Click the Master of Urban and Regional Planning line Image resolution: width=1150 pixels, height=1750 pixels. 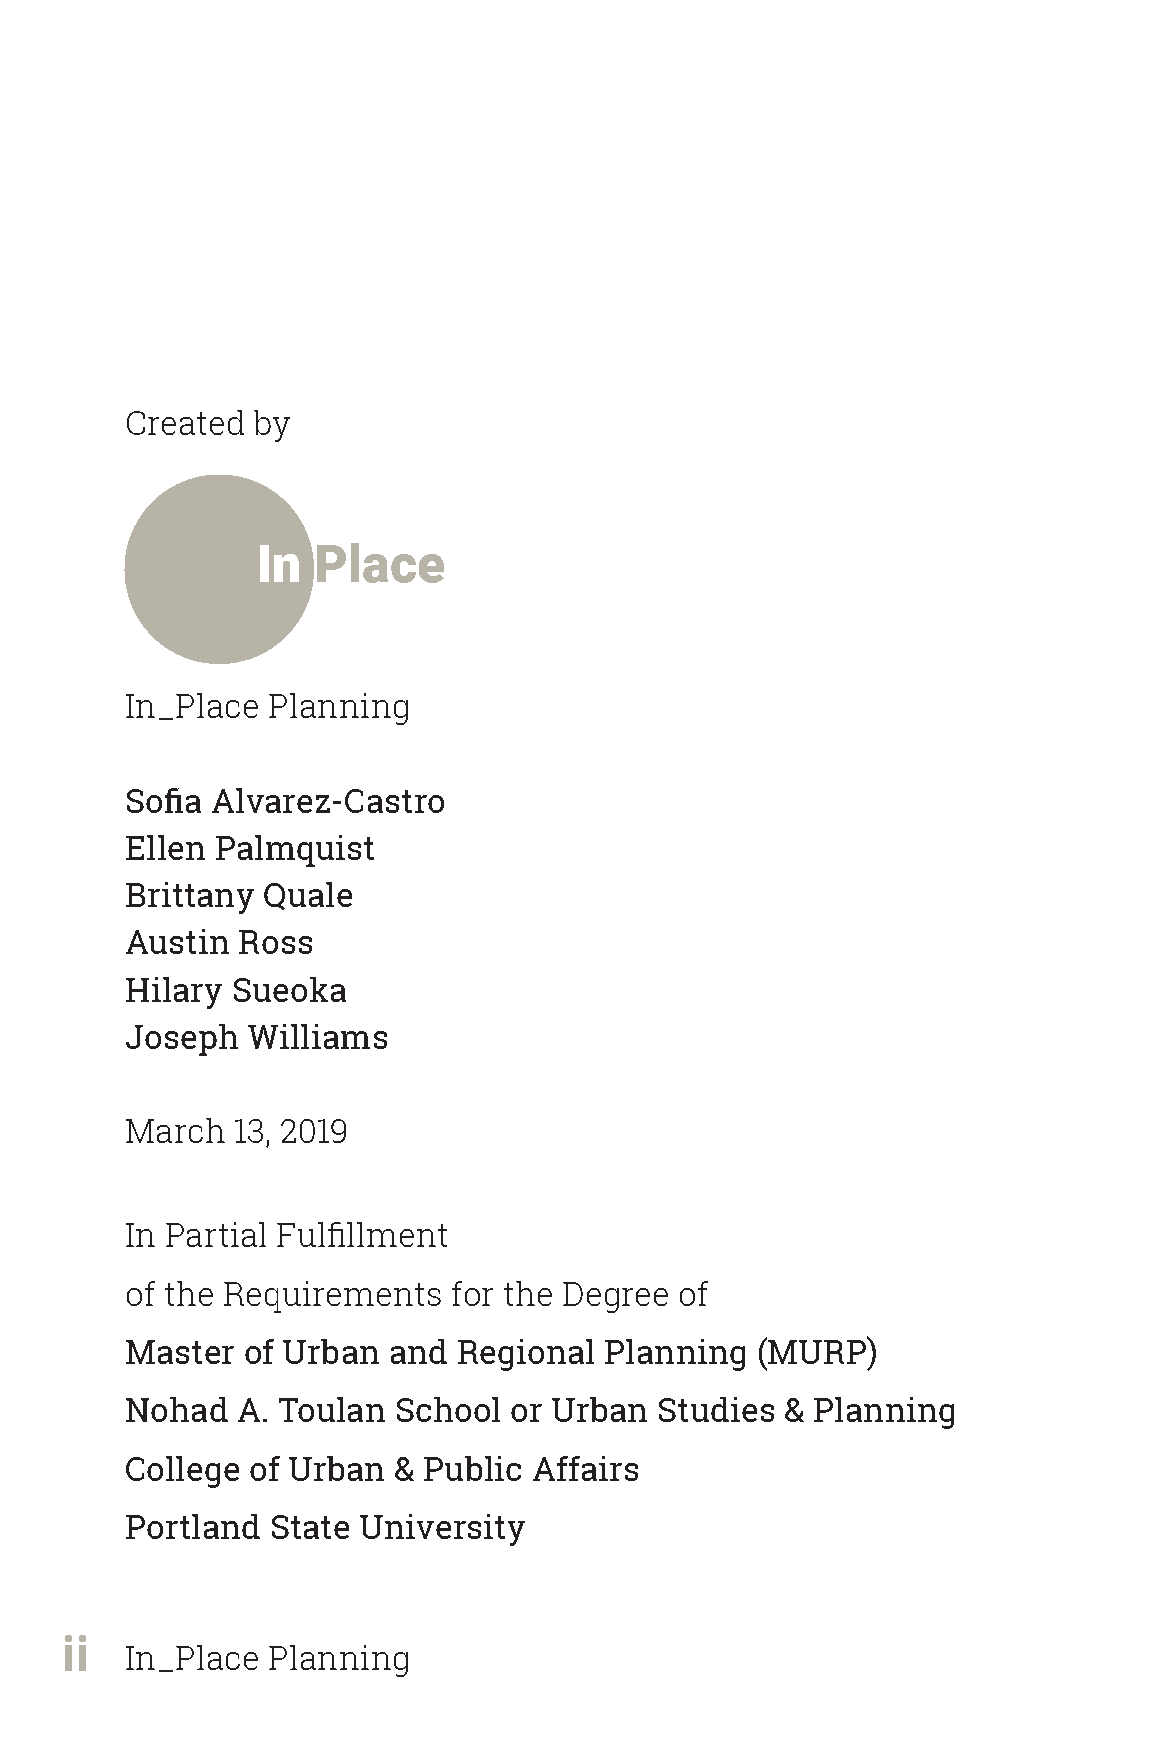pyautogui.click(x=501, y=1353)
